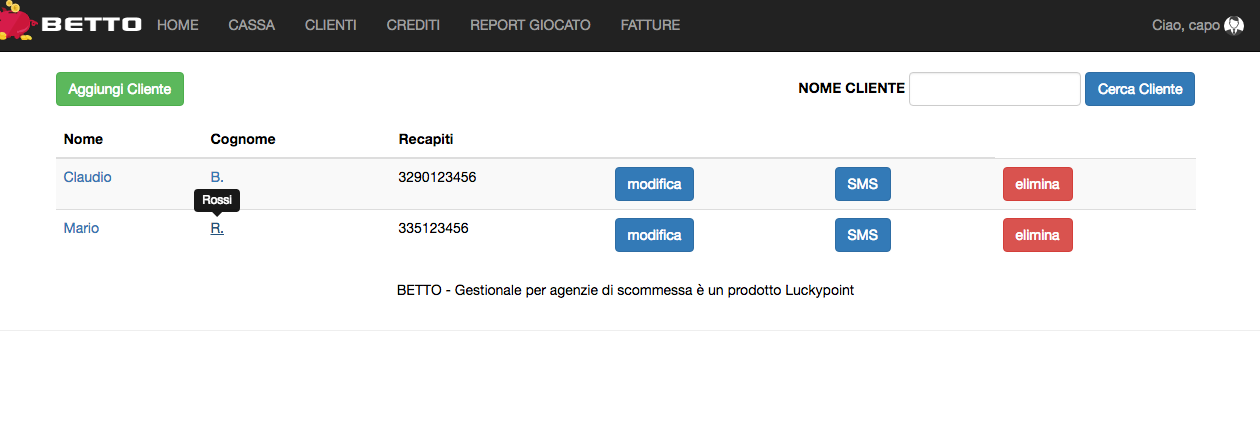1260x446 pixels.
Task: Focus the NOME CLIENTE text field
Action: pyautogui.click(x=994, y=89)
